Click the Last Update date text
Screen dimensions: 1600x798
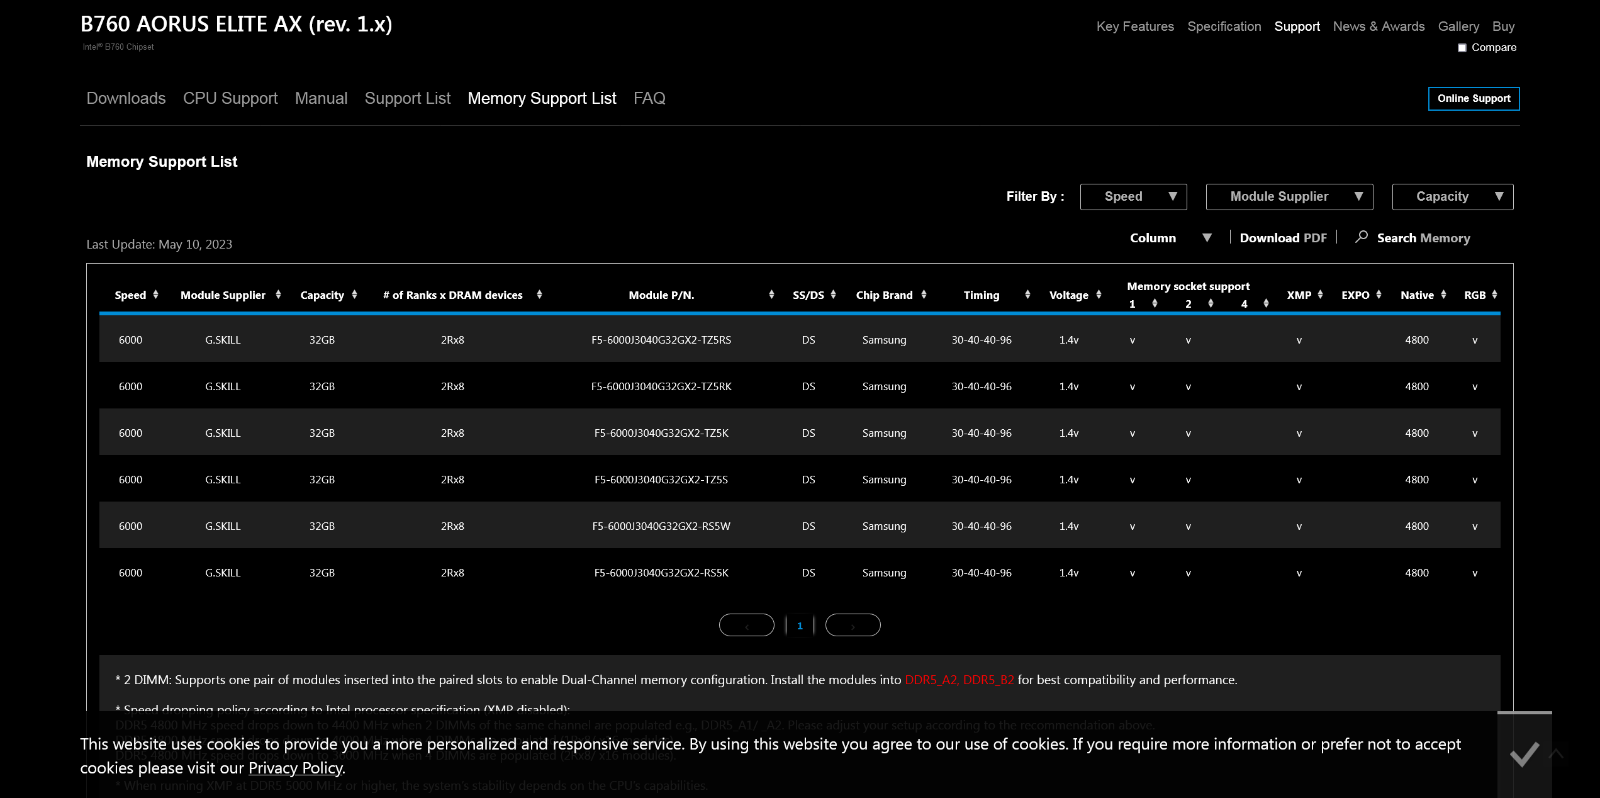click(159, 245)
